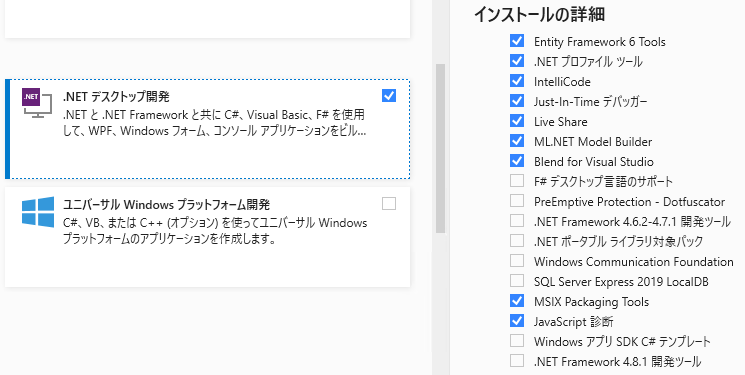The width and height of the screenshot is (745, 375).
Task: Enable Windows Communication Foundation checkbox
Action: [517, 260]
